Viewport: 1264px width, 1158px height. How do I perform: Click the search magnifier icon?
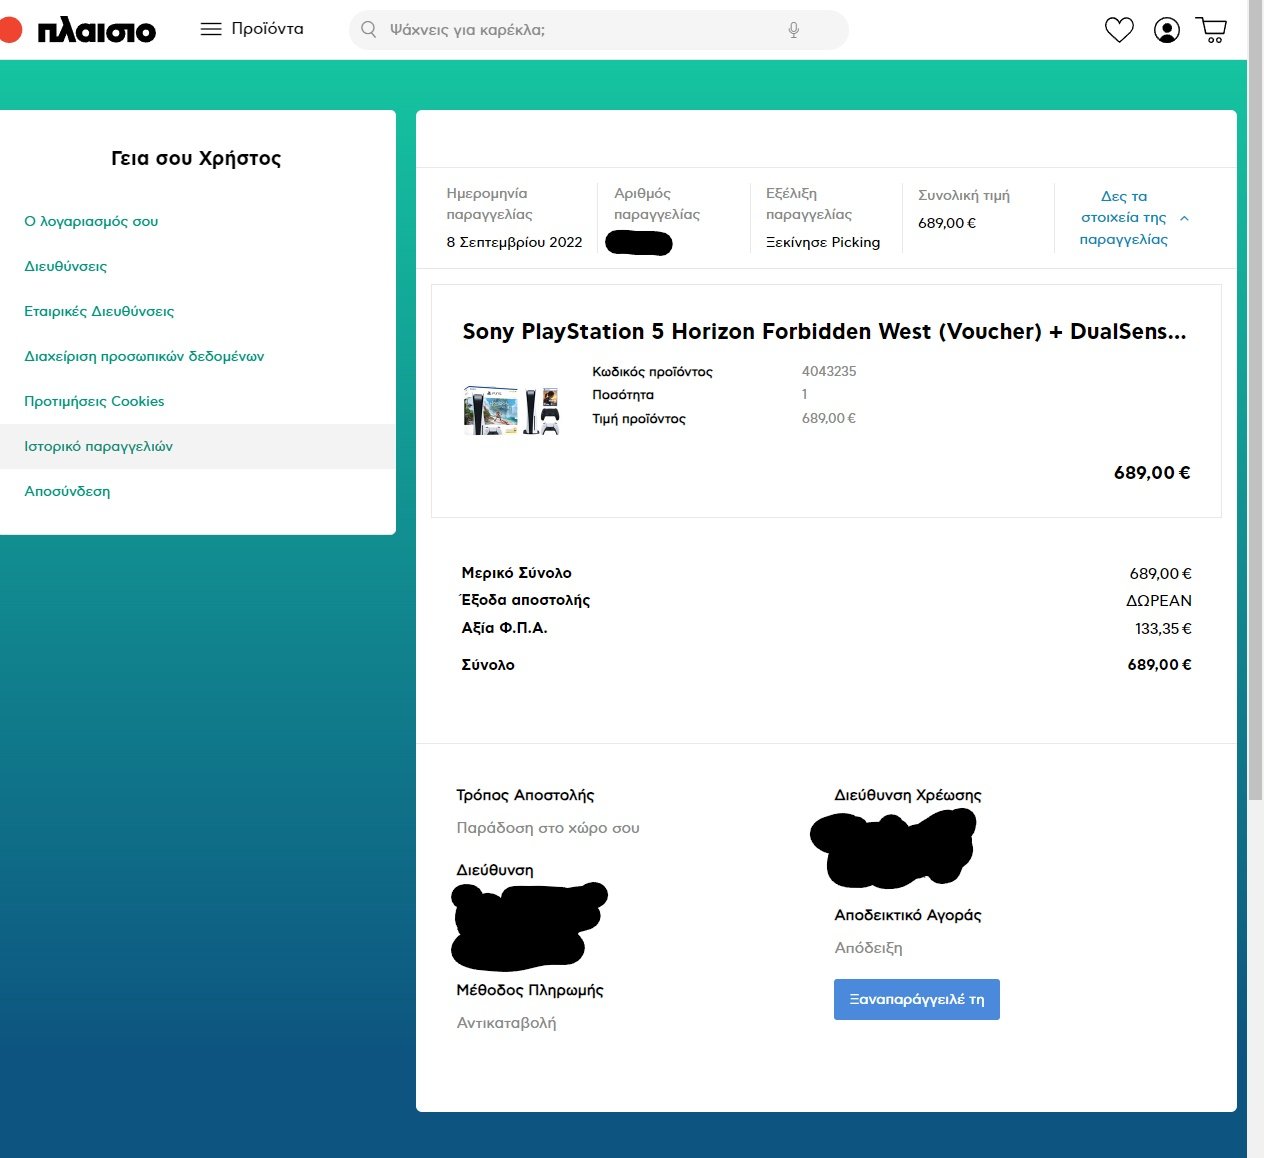pos(369,30)
